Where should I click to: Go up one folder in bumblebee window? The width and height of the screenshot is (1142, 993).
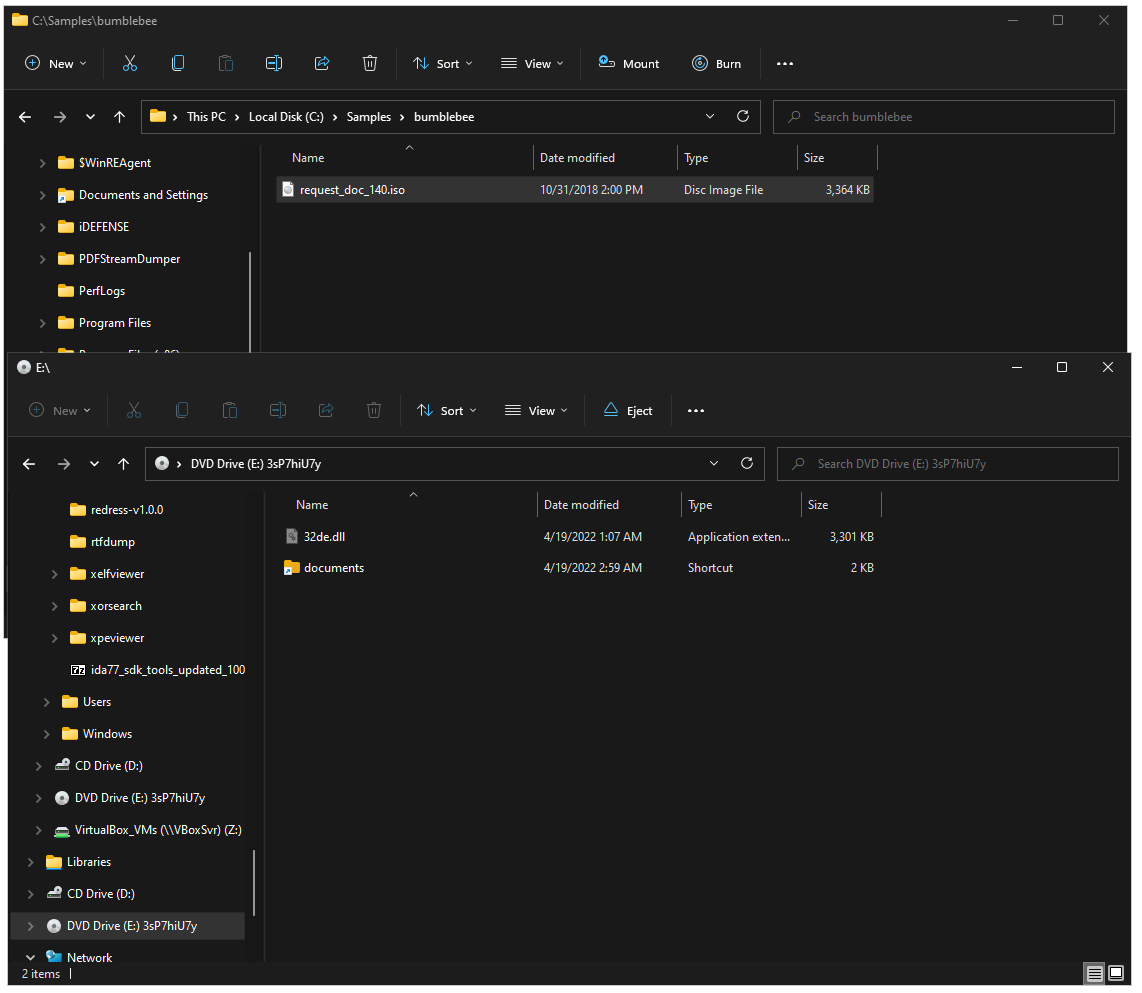pos(119,117)
